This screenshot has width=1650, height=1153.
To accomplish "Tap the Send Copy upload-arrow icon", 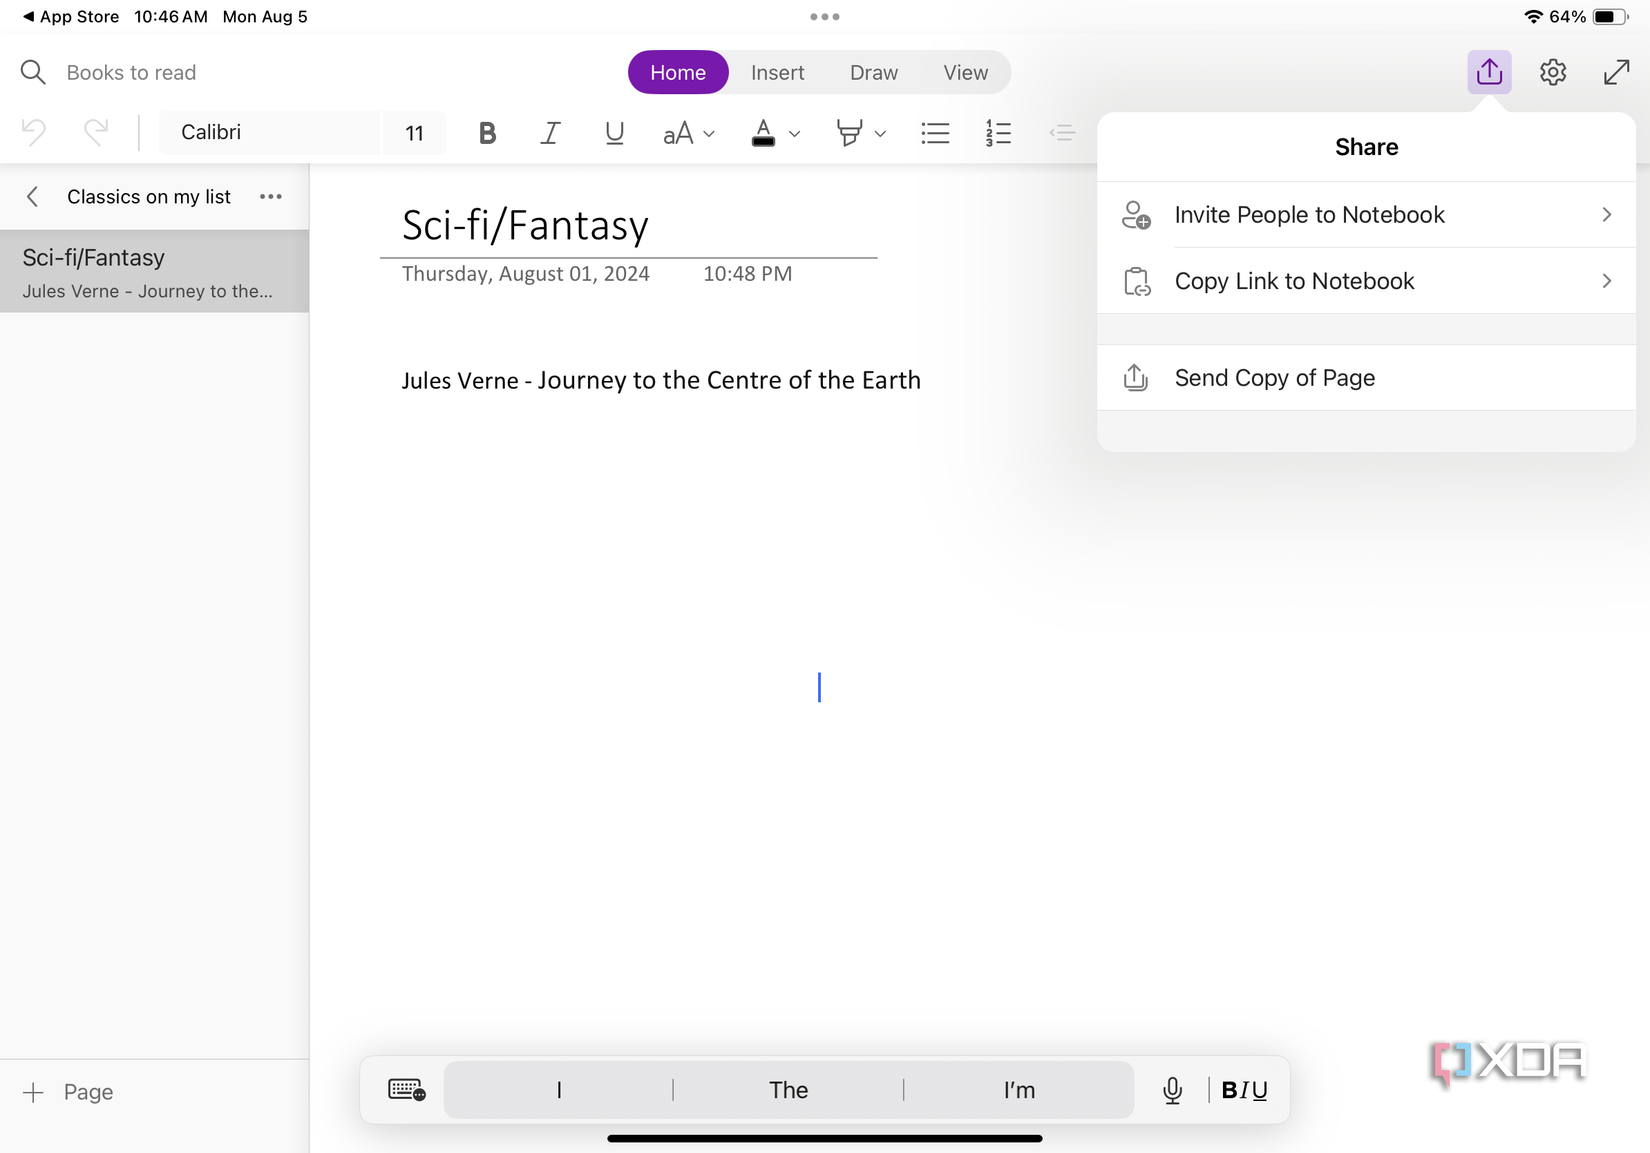I will pos(1135,378).
